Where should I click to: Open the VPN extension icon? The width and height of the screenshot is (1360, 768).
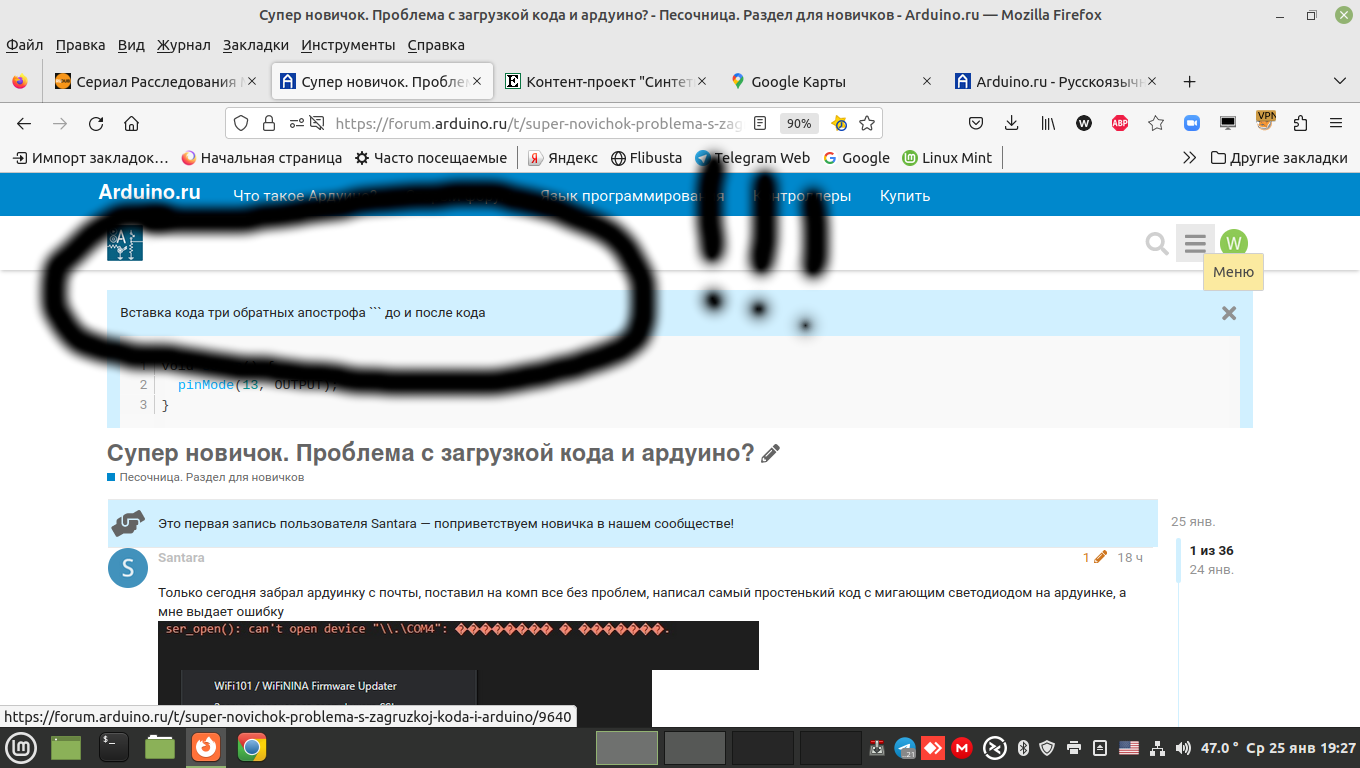[1266, 121]
